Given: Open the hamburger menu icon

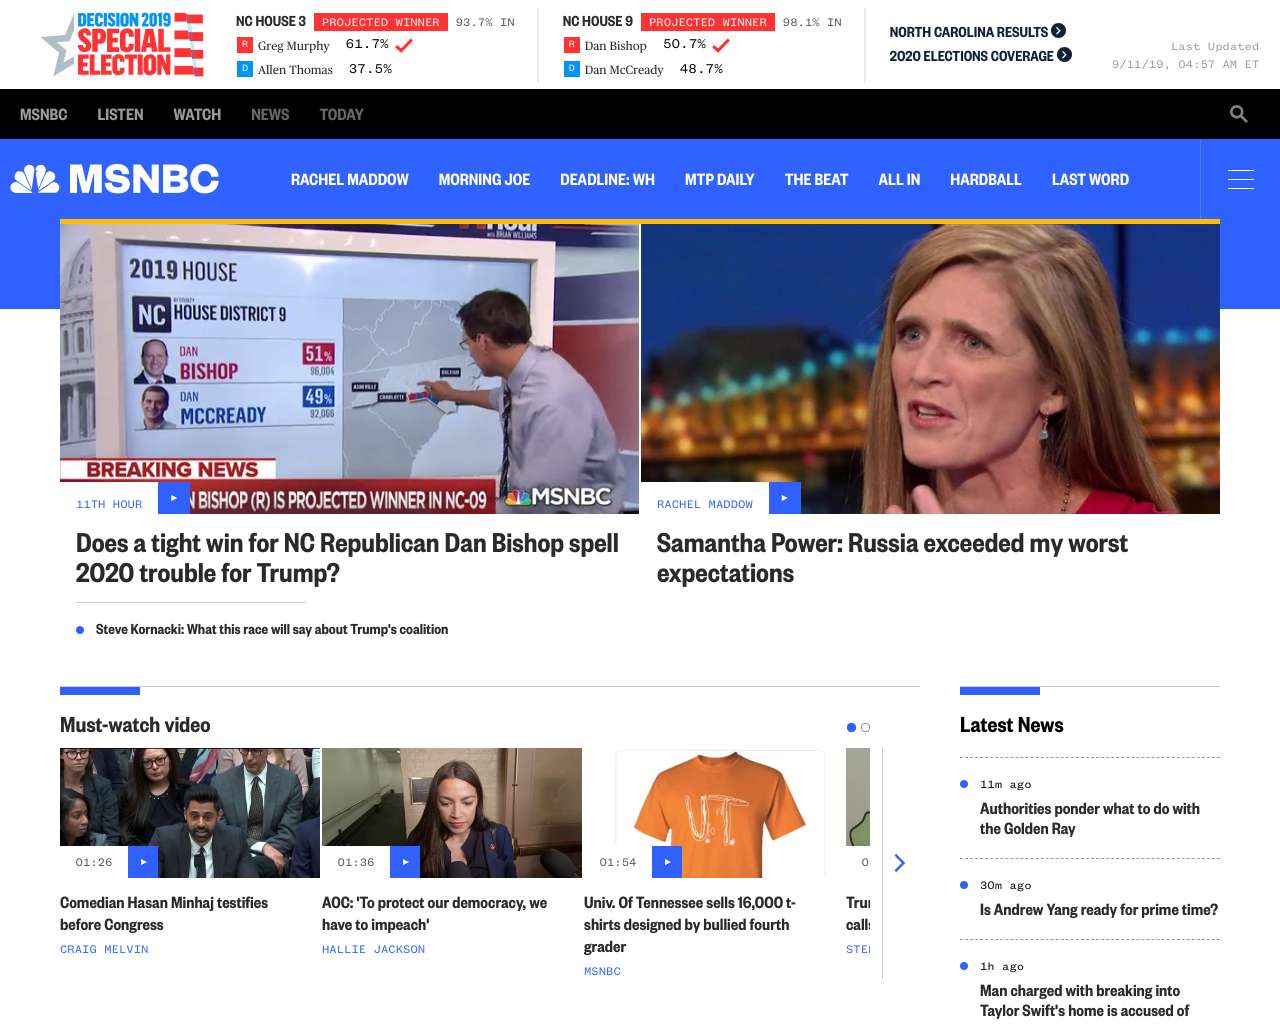Looking at the screenshot, I should (x=1240, y=179).
